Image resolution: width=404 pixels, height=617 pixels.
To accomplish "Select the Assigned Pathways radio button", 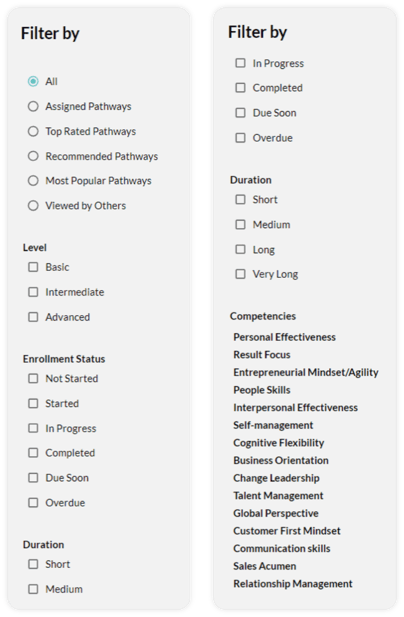I will (x=33, y=106).
